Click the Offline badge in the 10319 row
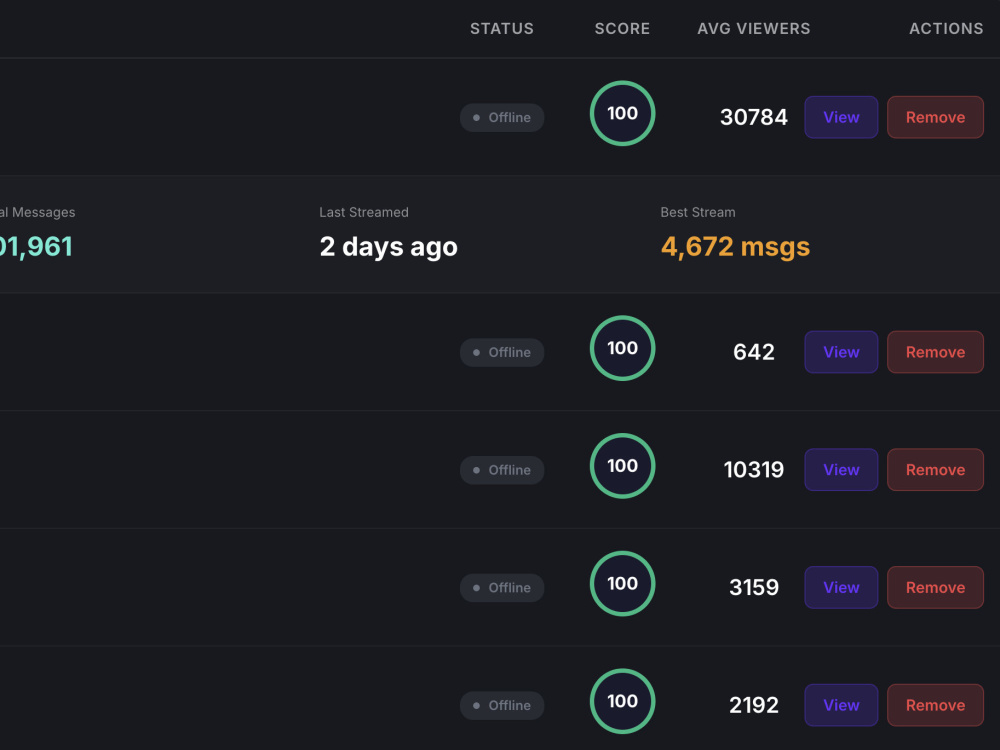1000x750 pixels. [x=502, y=470]
